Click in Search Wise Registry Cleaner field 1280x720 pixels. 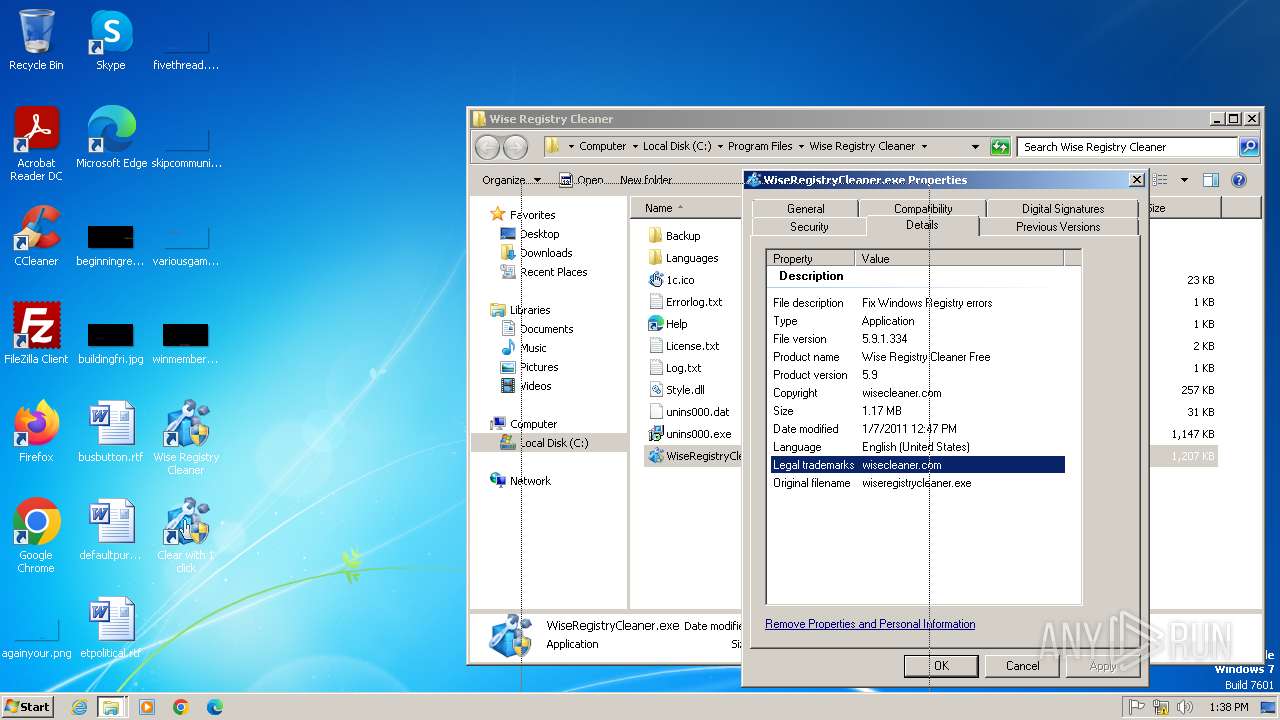pos(1127,147)
